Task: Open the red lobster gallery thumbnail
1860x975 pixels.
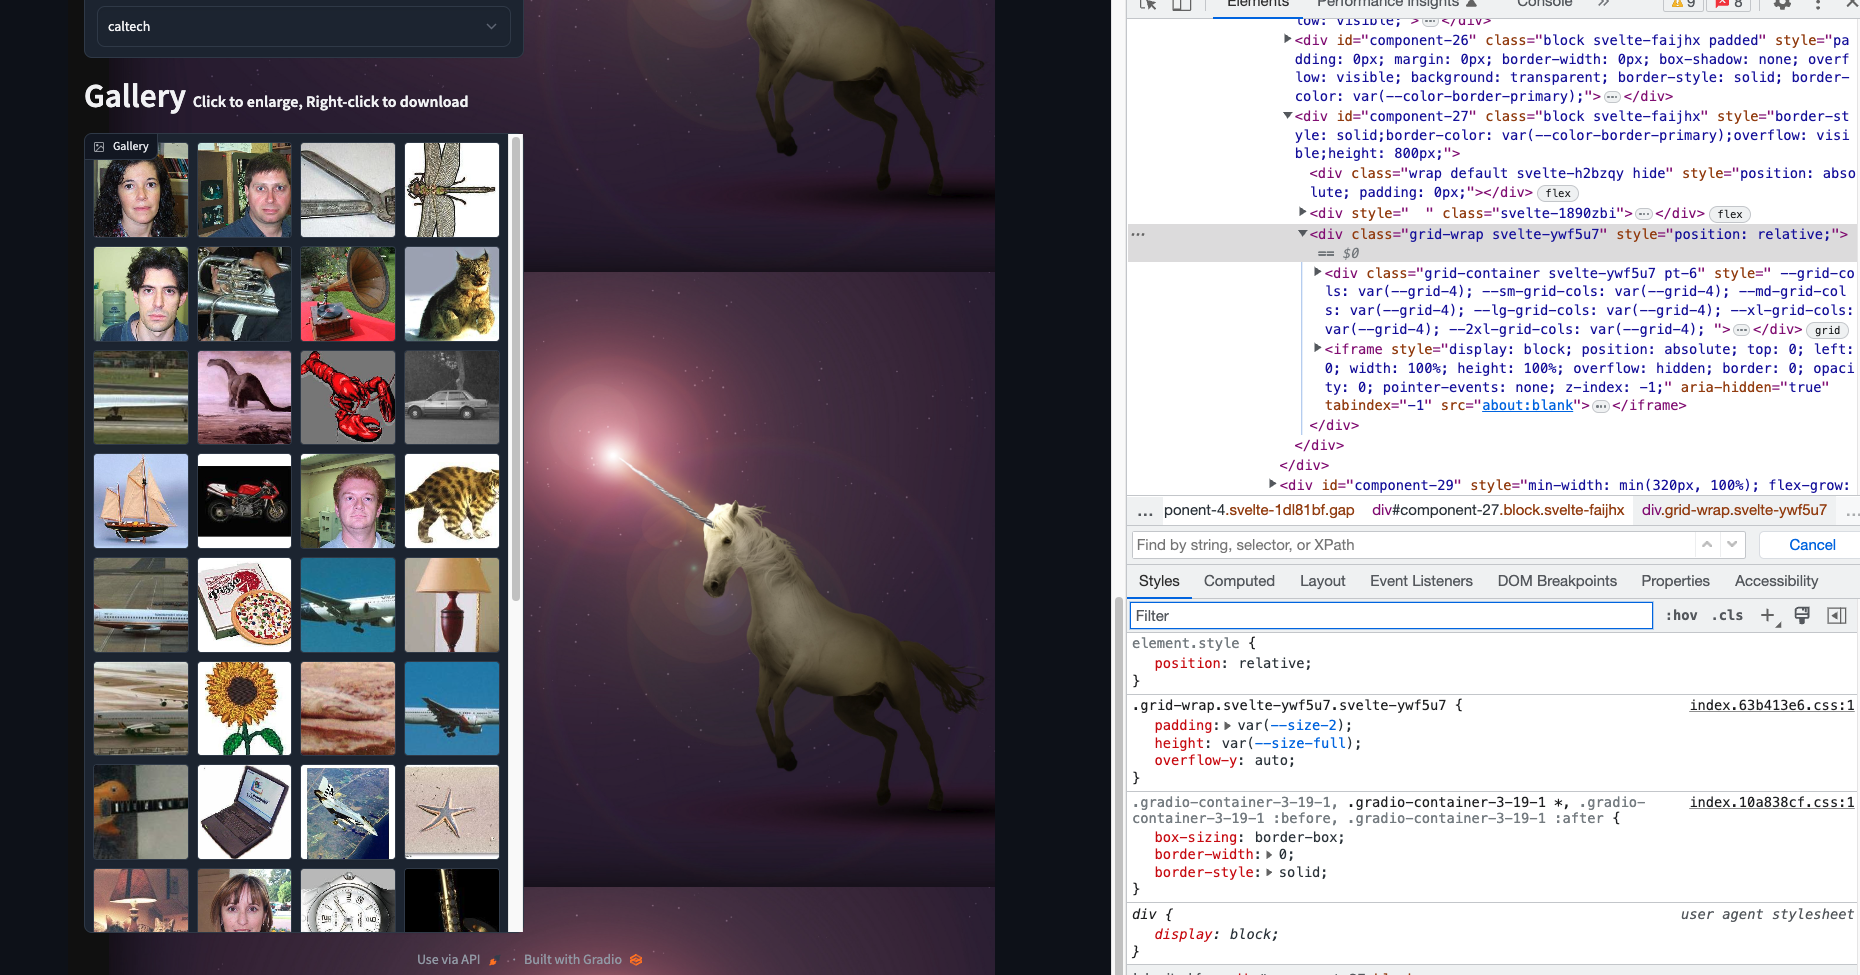Action: 348,397
